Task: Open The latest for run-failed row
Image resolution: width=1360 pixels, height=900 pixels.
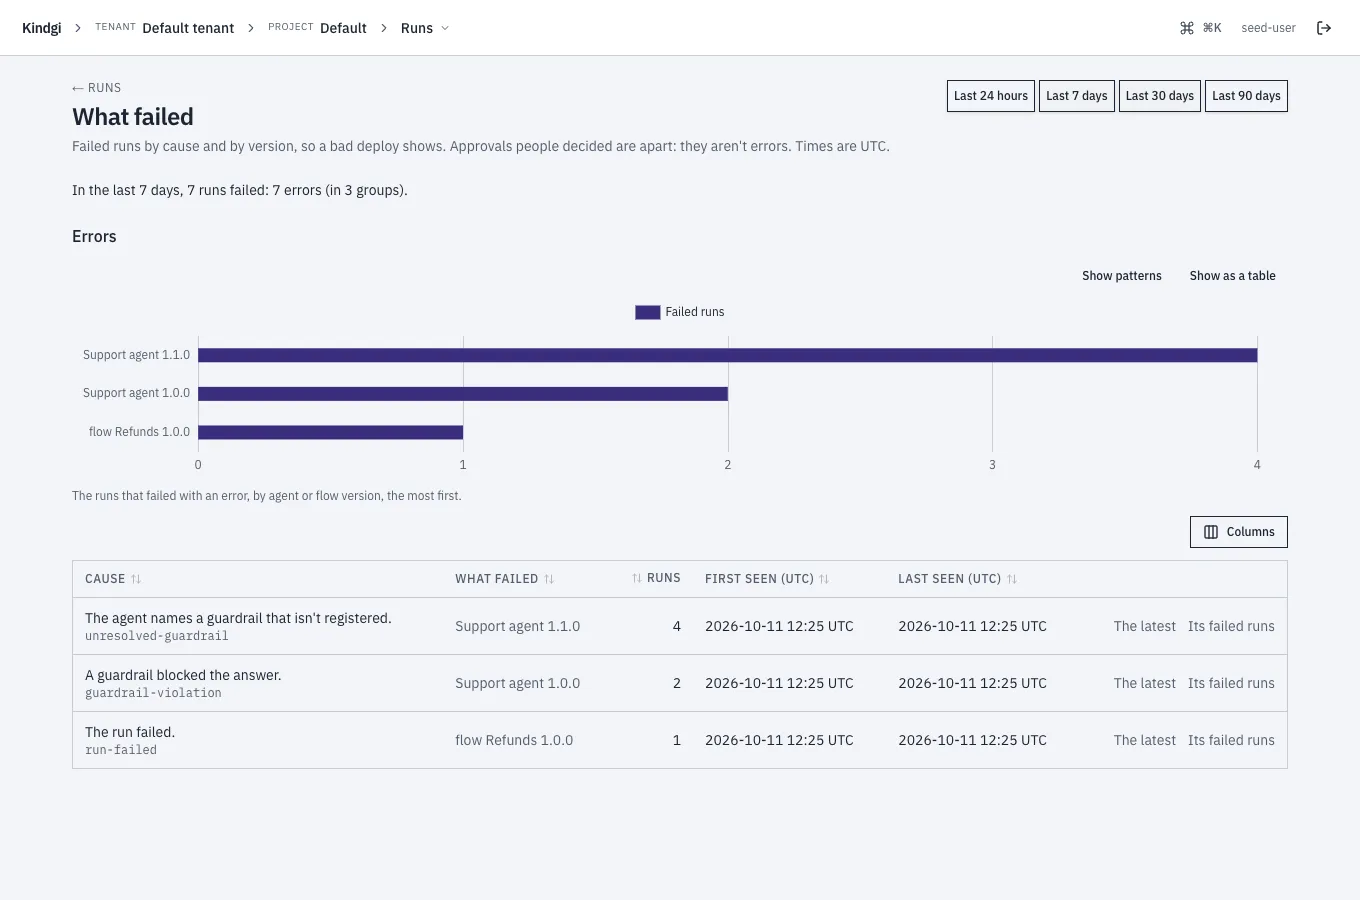Action: click(1145, 740)
